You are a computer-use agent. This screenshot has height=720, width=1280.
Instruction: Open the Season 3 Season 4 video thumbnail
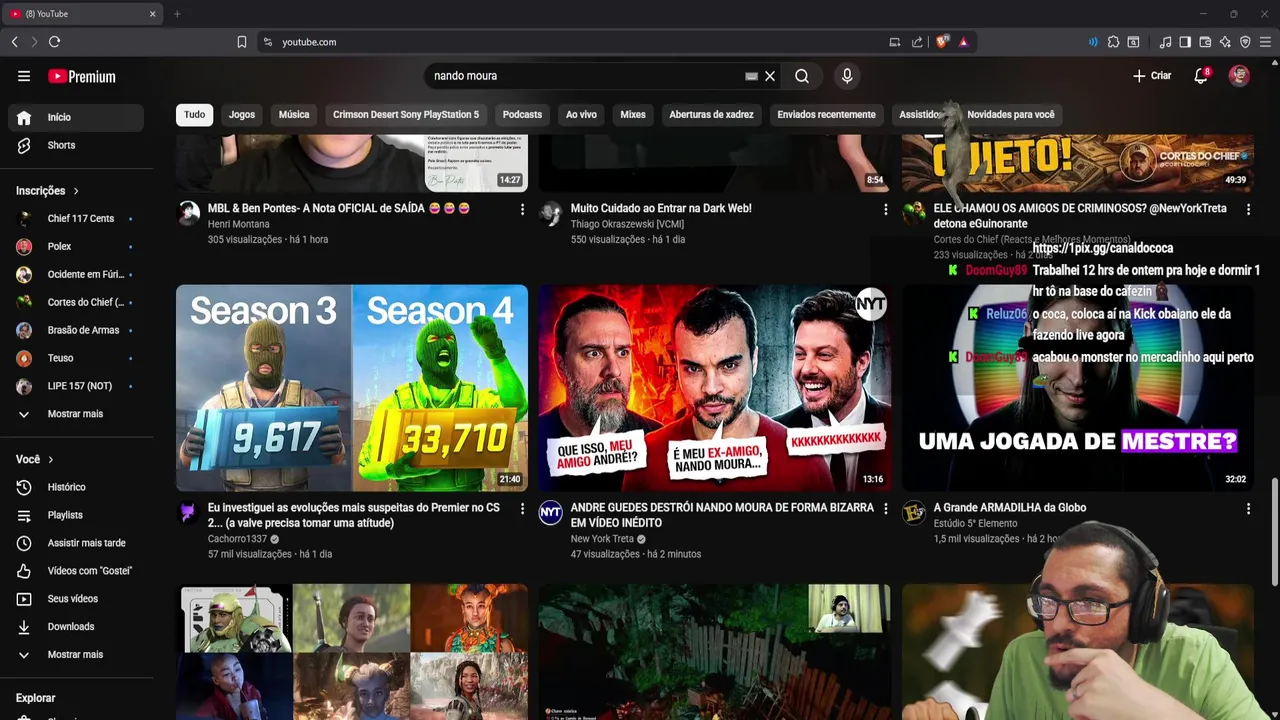point(352,388)
